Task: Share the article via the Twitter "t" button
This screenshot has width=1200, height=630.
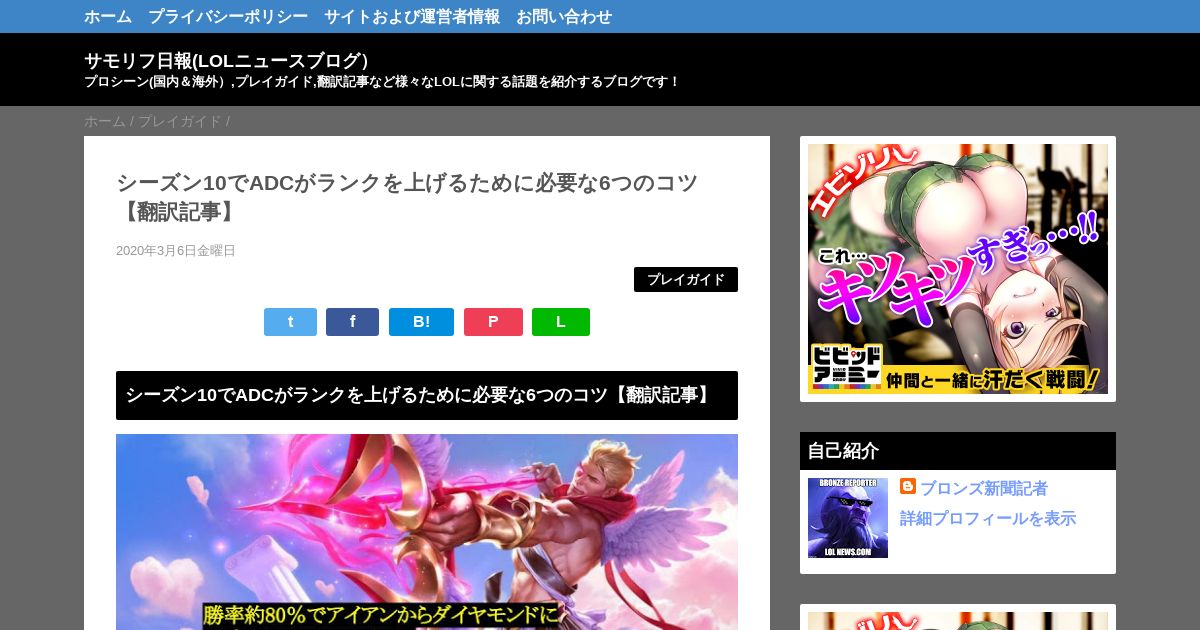Action: pyautogui.click(x=290, y=322)
